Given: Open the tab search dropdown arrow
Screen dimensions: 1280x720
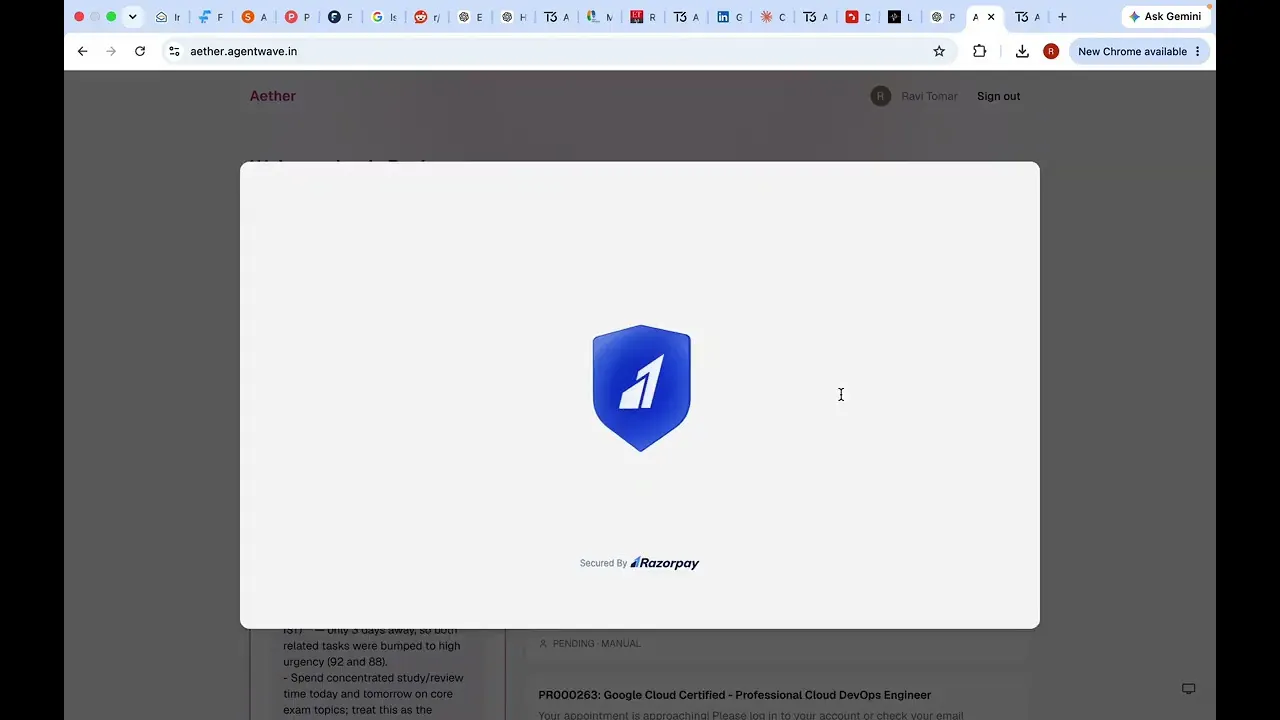Looking at the screenshot, I should (x=132, y=17).
